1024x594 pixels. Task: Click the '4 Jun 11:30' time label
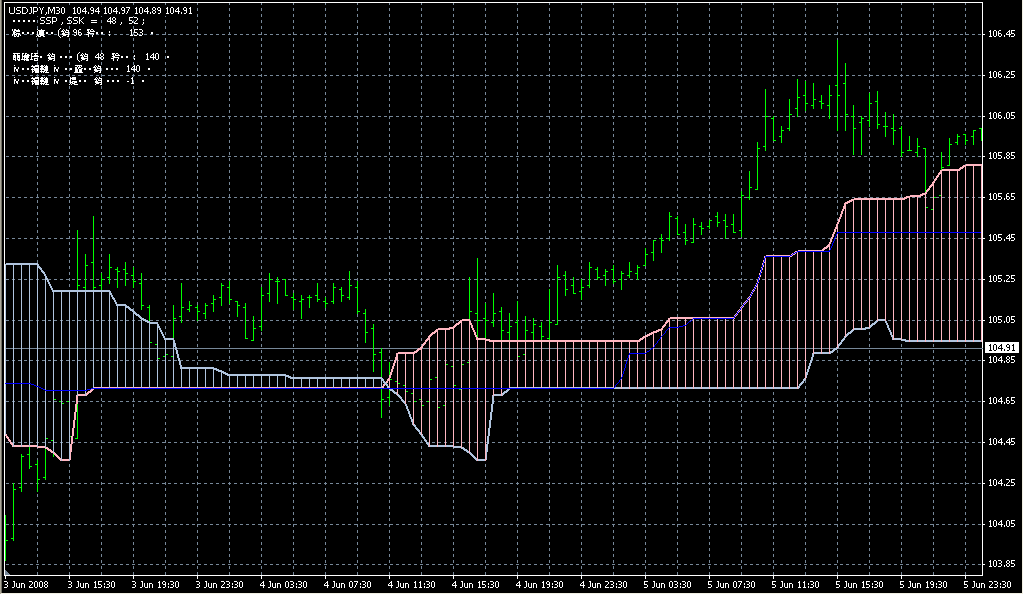pos(411,585)
